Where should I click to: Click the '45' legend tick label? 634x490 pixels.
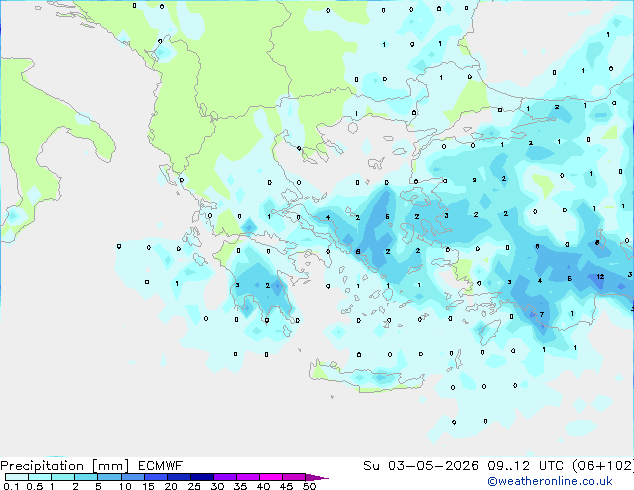pos(286,486)
